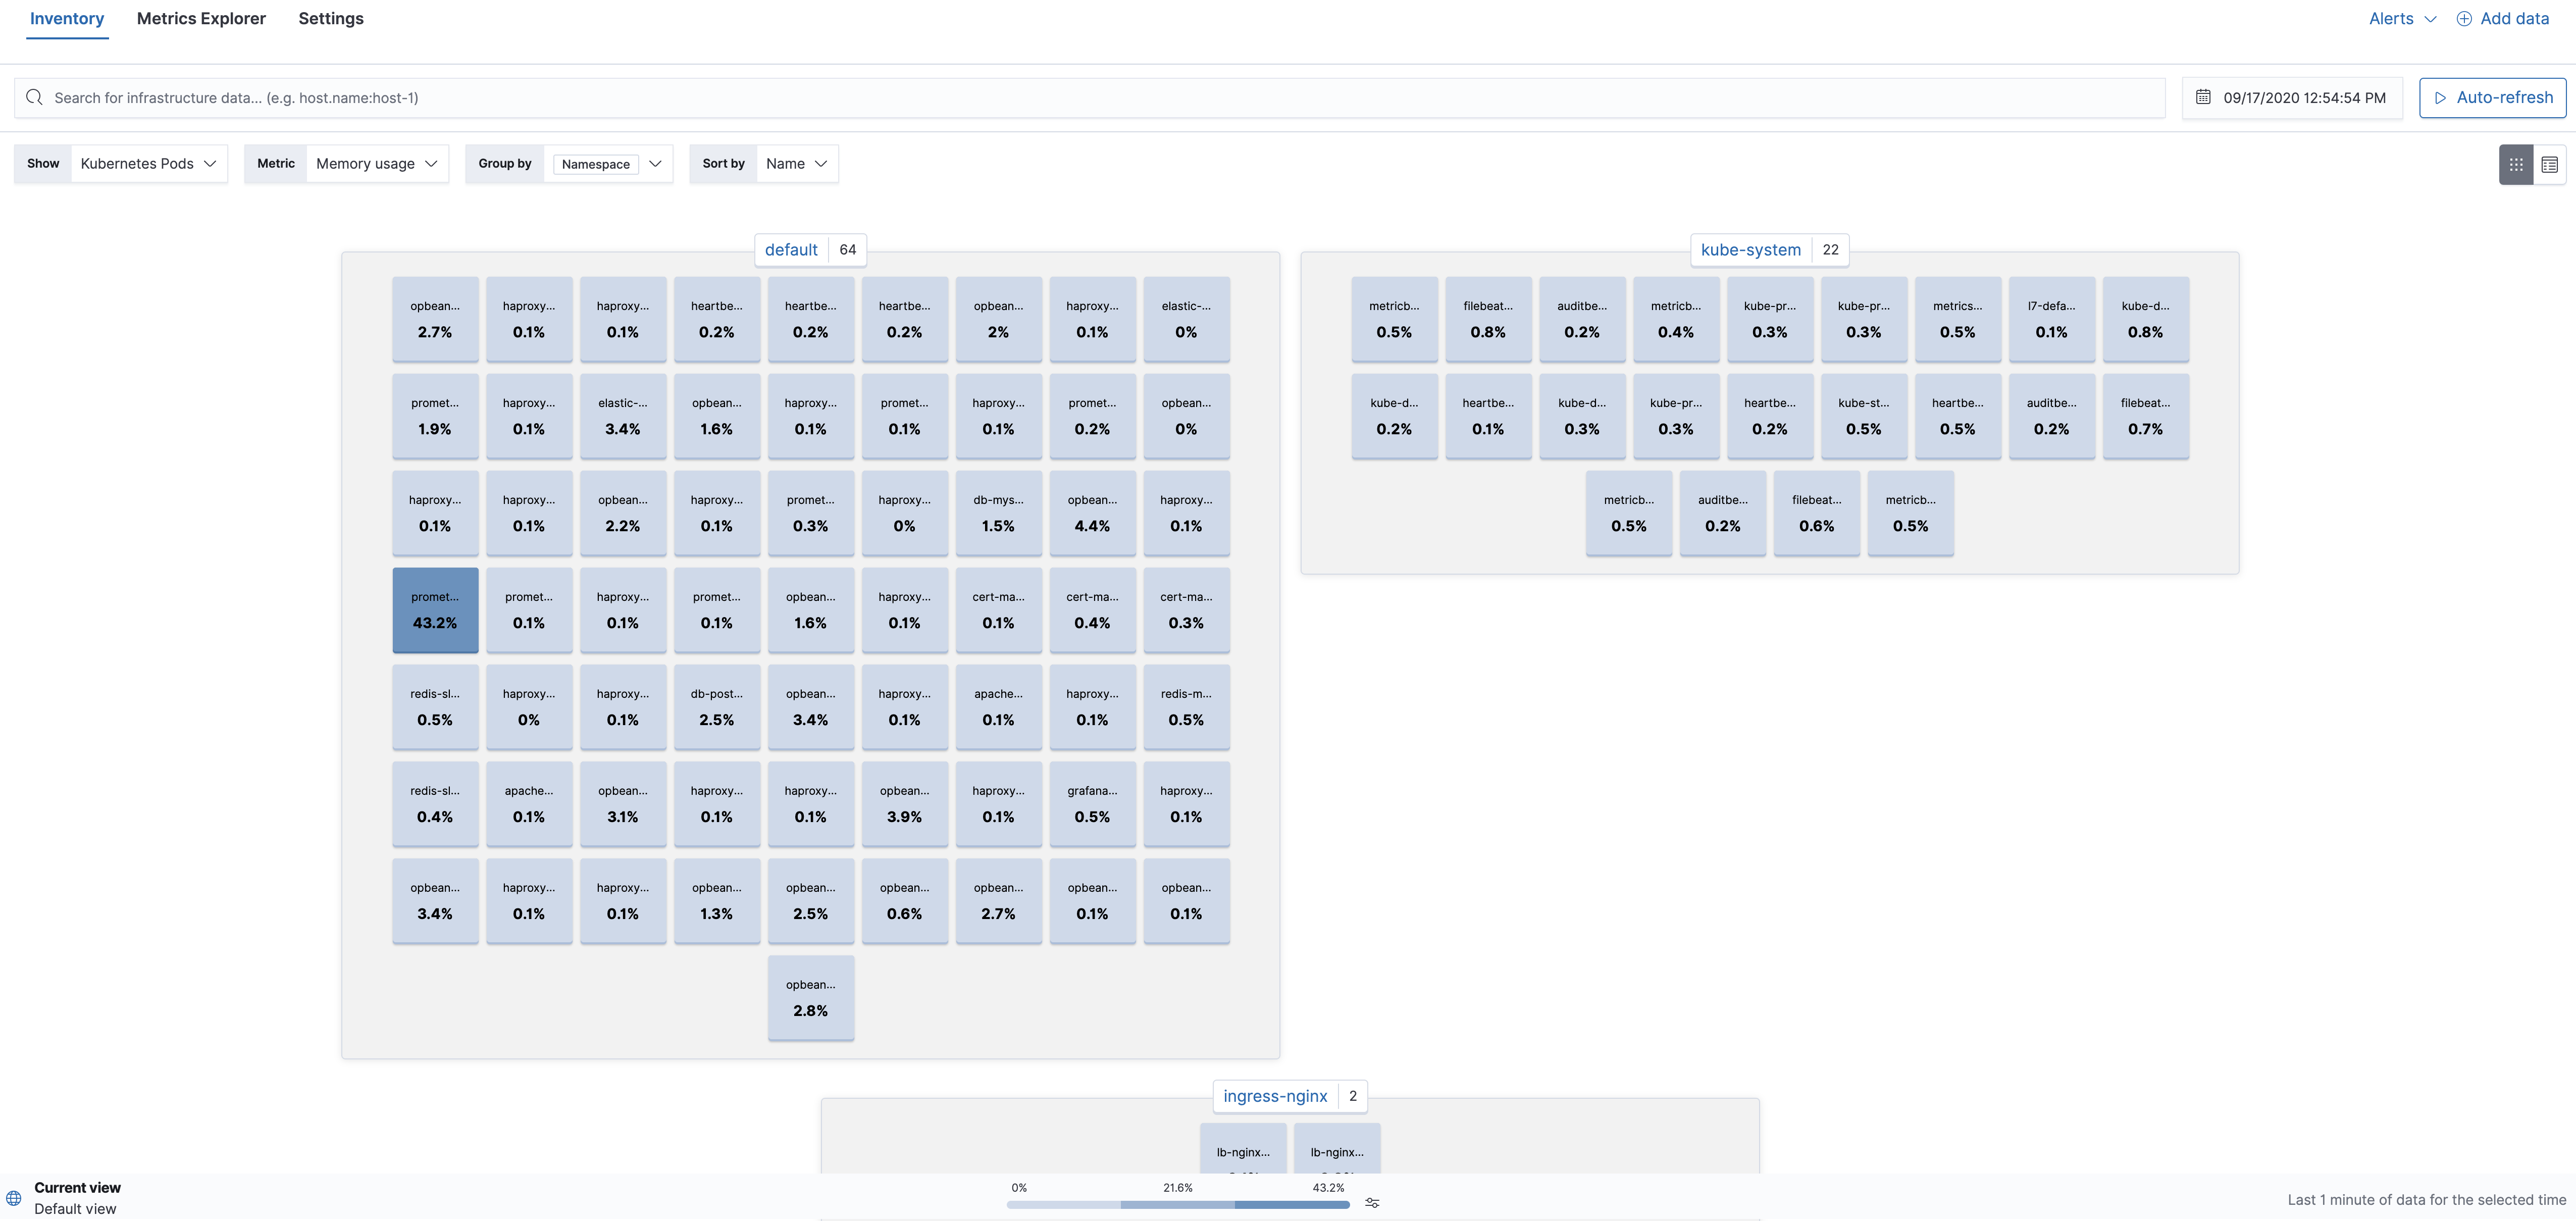
Task: Open the Metric Memory usage dropdown
Action: click(x=376, y=163)
